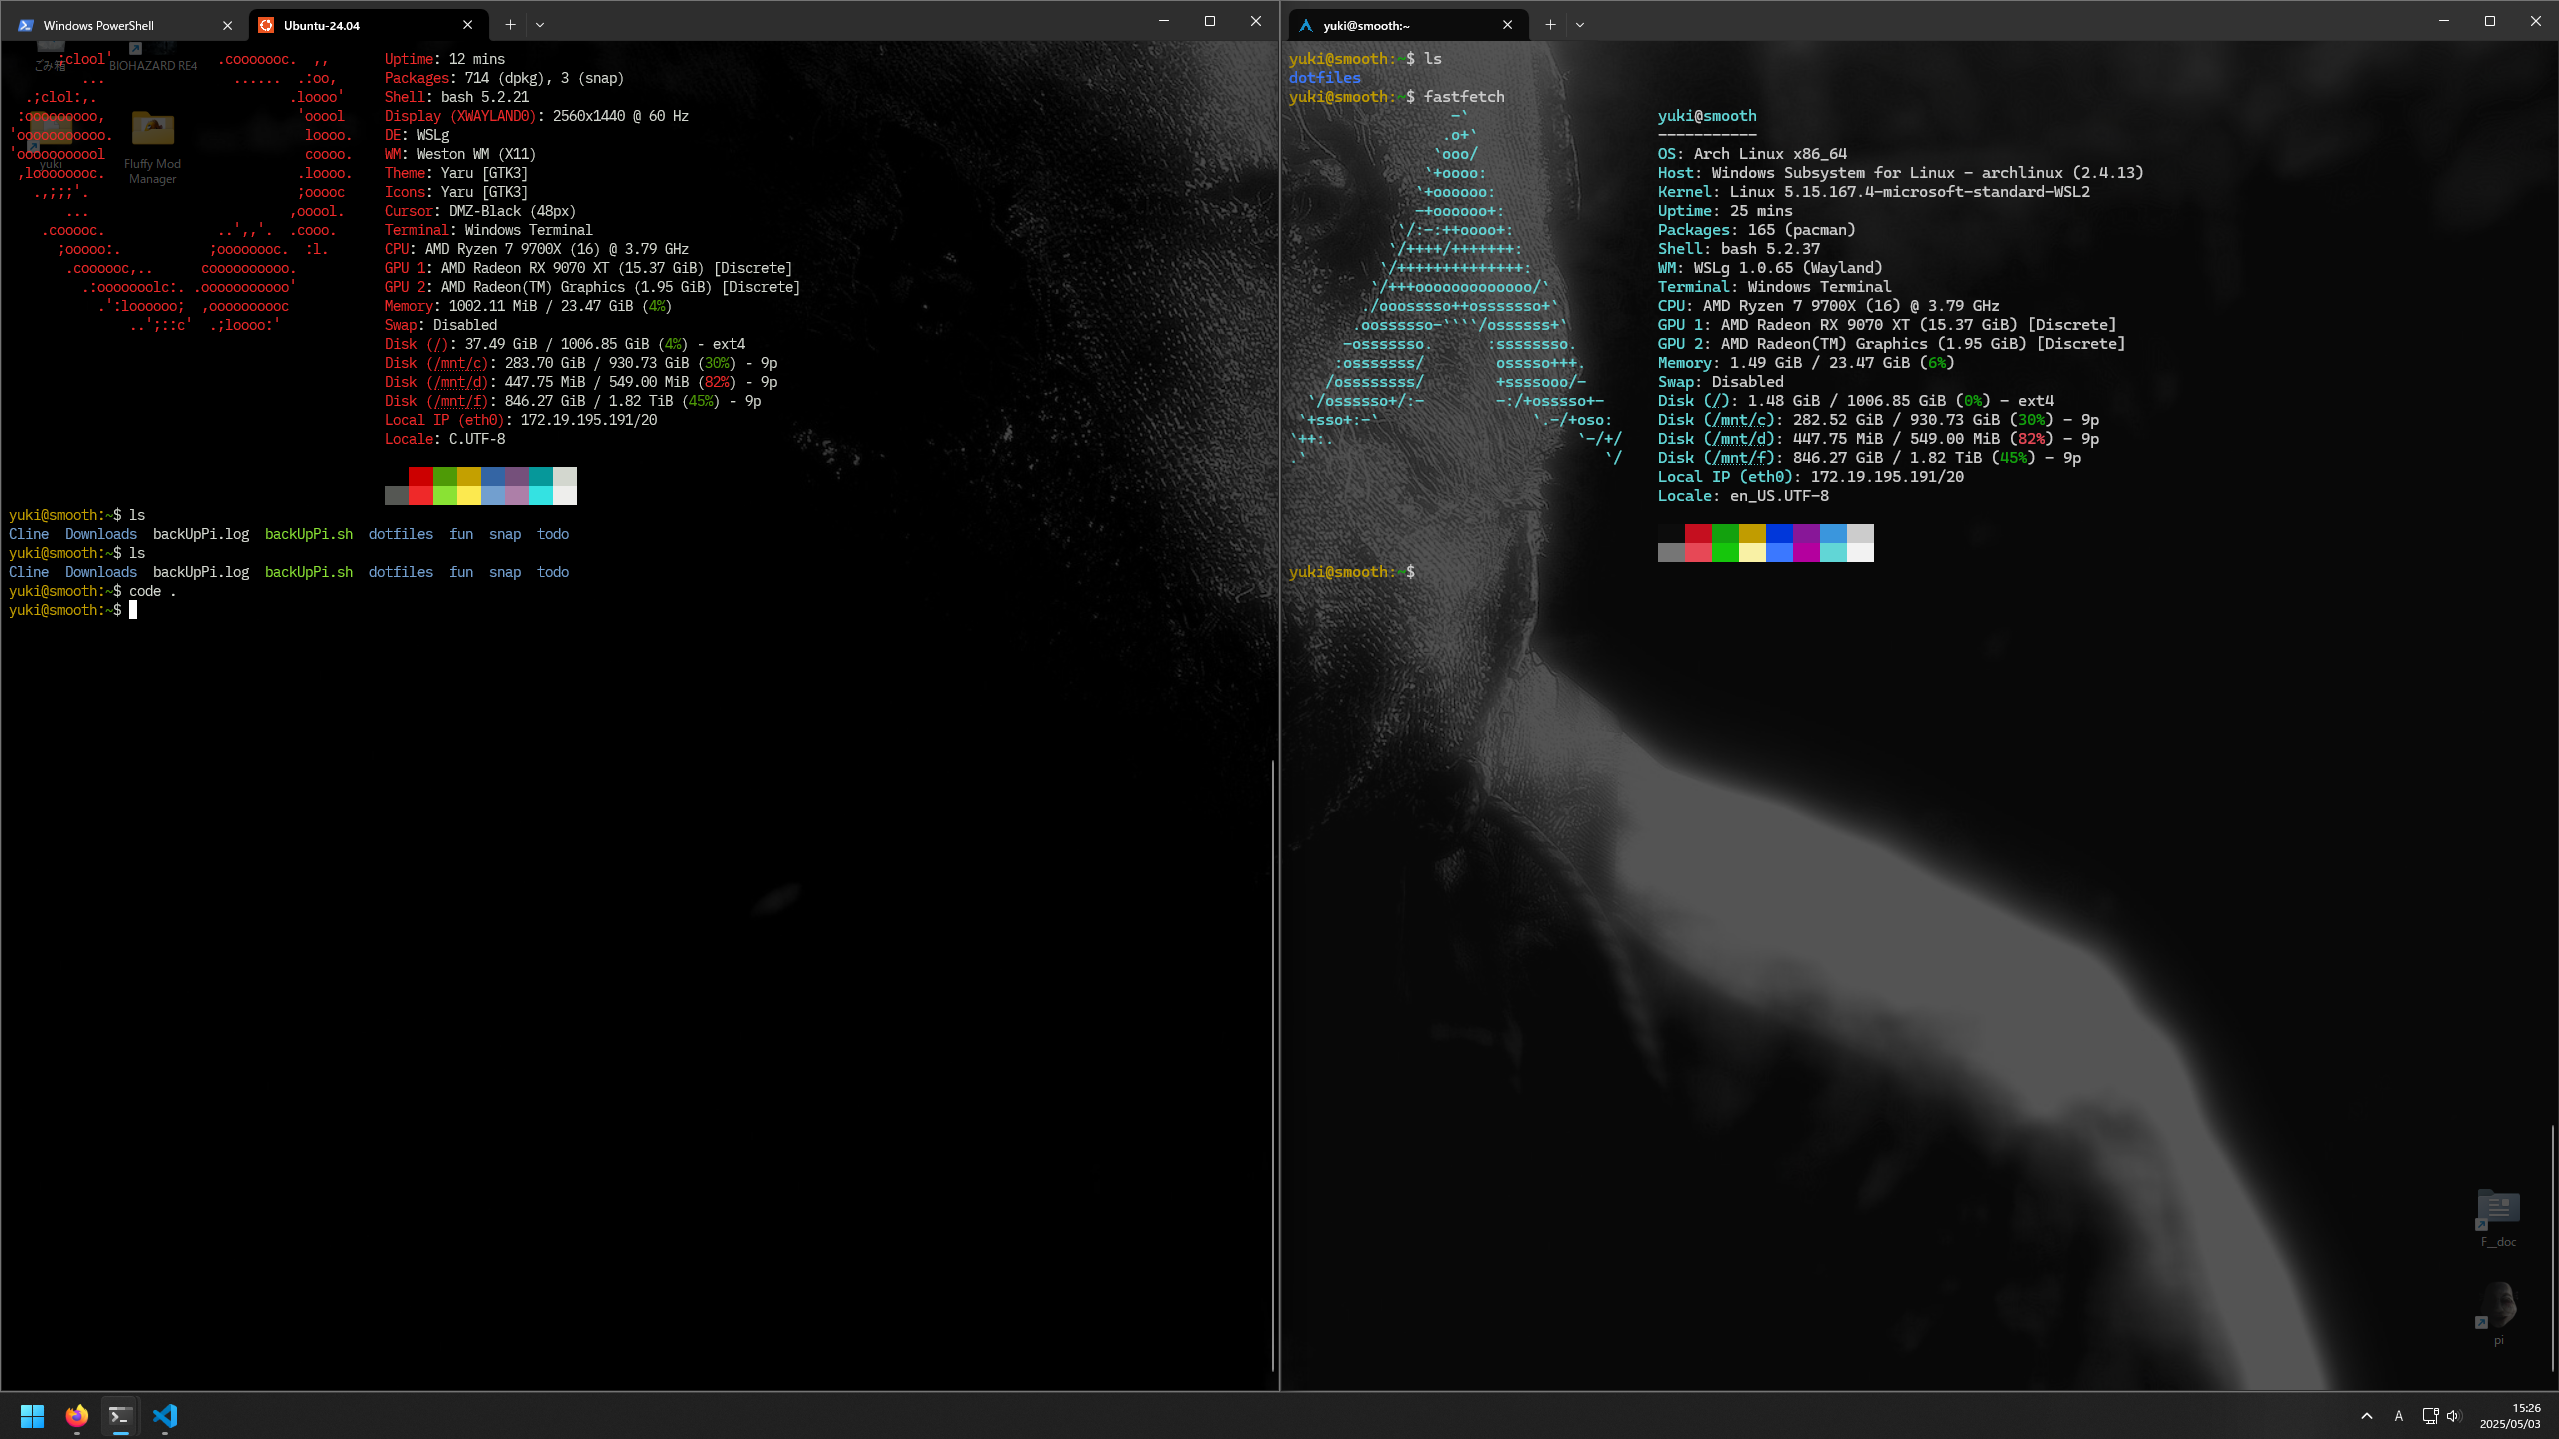The image size is (2559, 1439).
Task: Click 'WM: Weston WM (X11)' line
Action: (x=460, y=154)
